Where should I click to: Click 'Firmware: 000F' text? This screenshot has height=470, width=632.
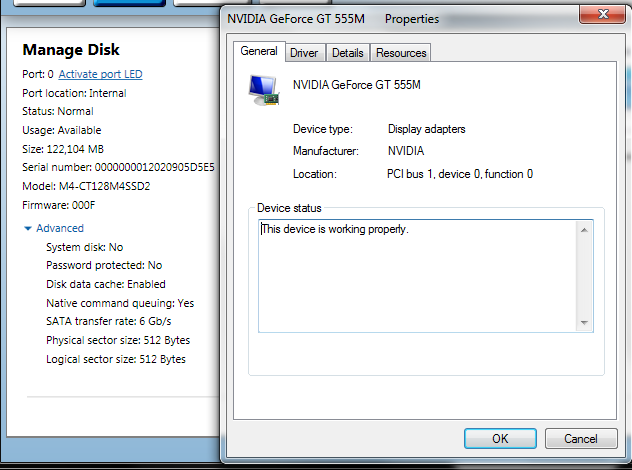coord(59,205)
